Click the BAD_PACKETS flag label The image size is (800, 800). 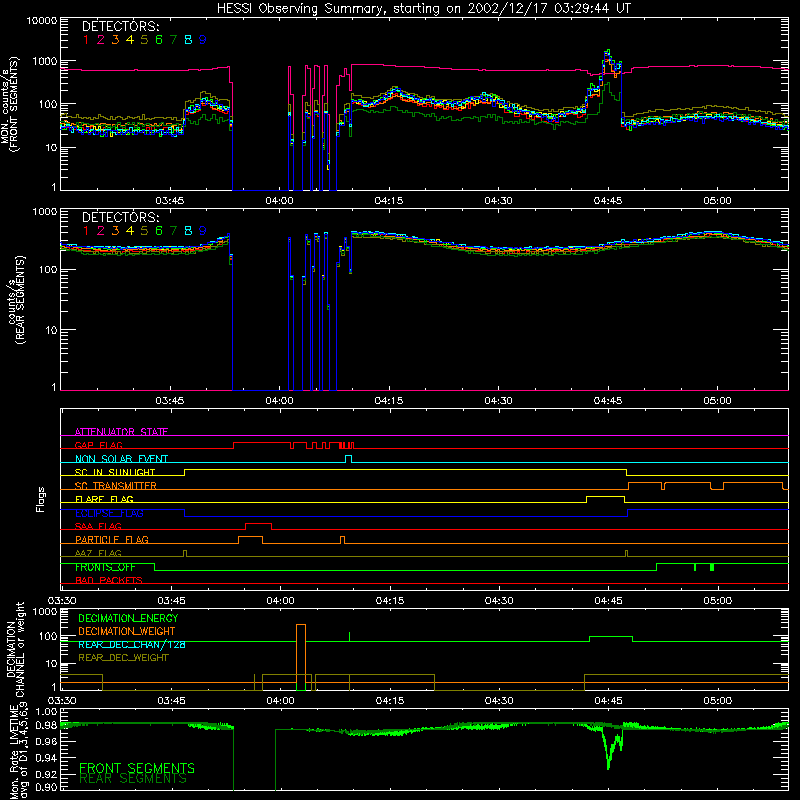point(109,580)
